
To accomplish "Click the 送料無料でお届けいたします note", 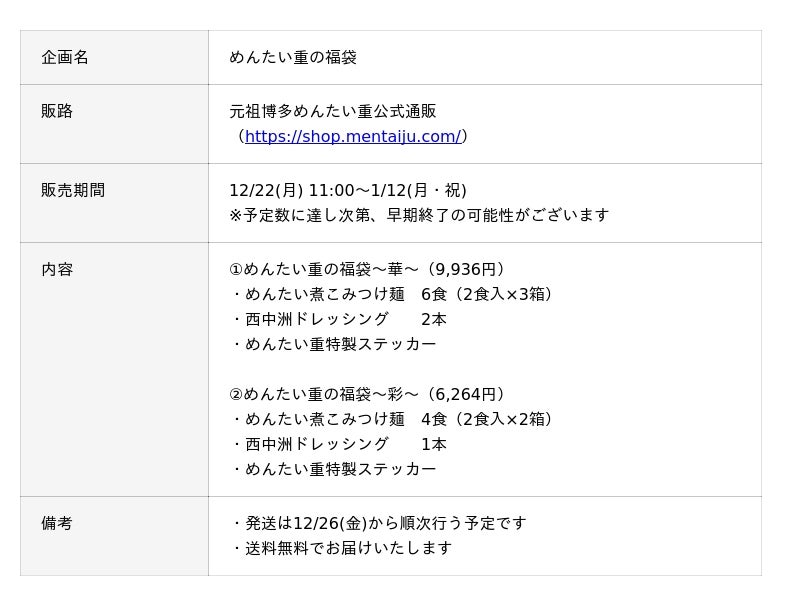I will point(341,549).
